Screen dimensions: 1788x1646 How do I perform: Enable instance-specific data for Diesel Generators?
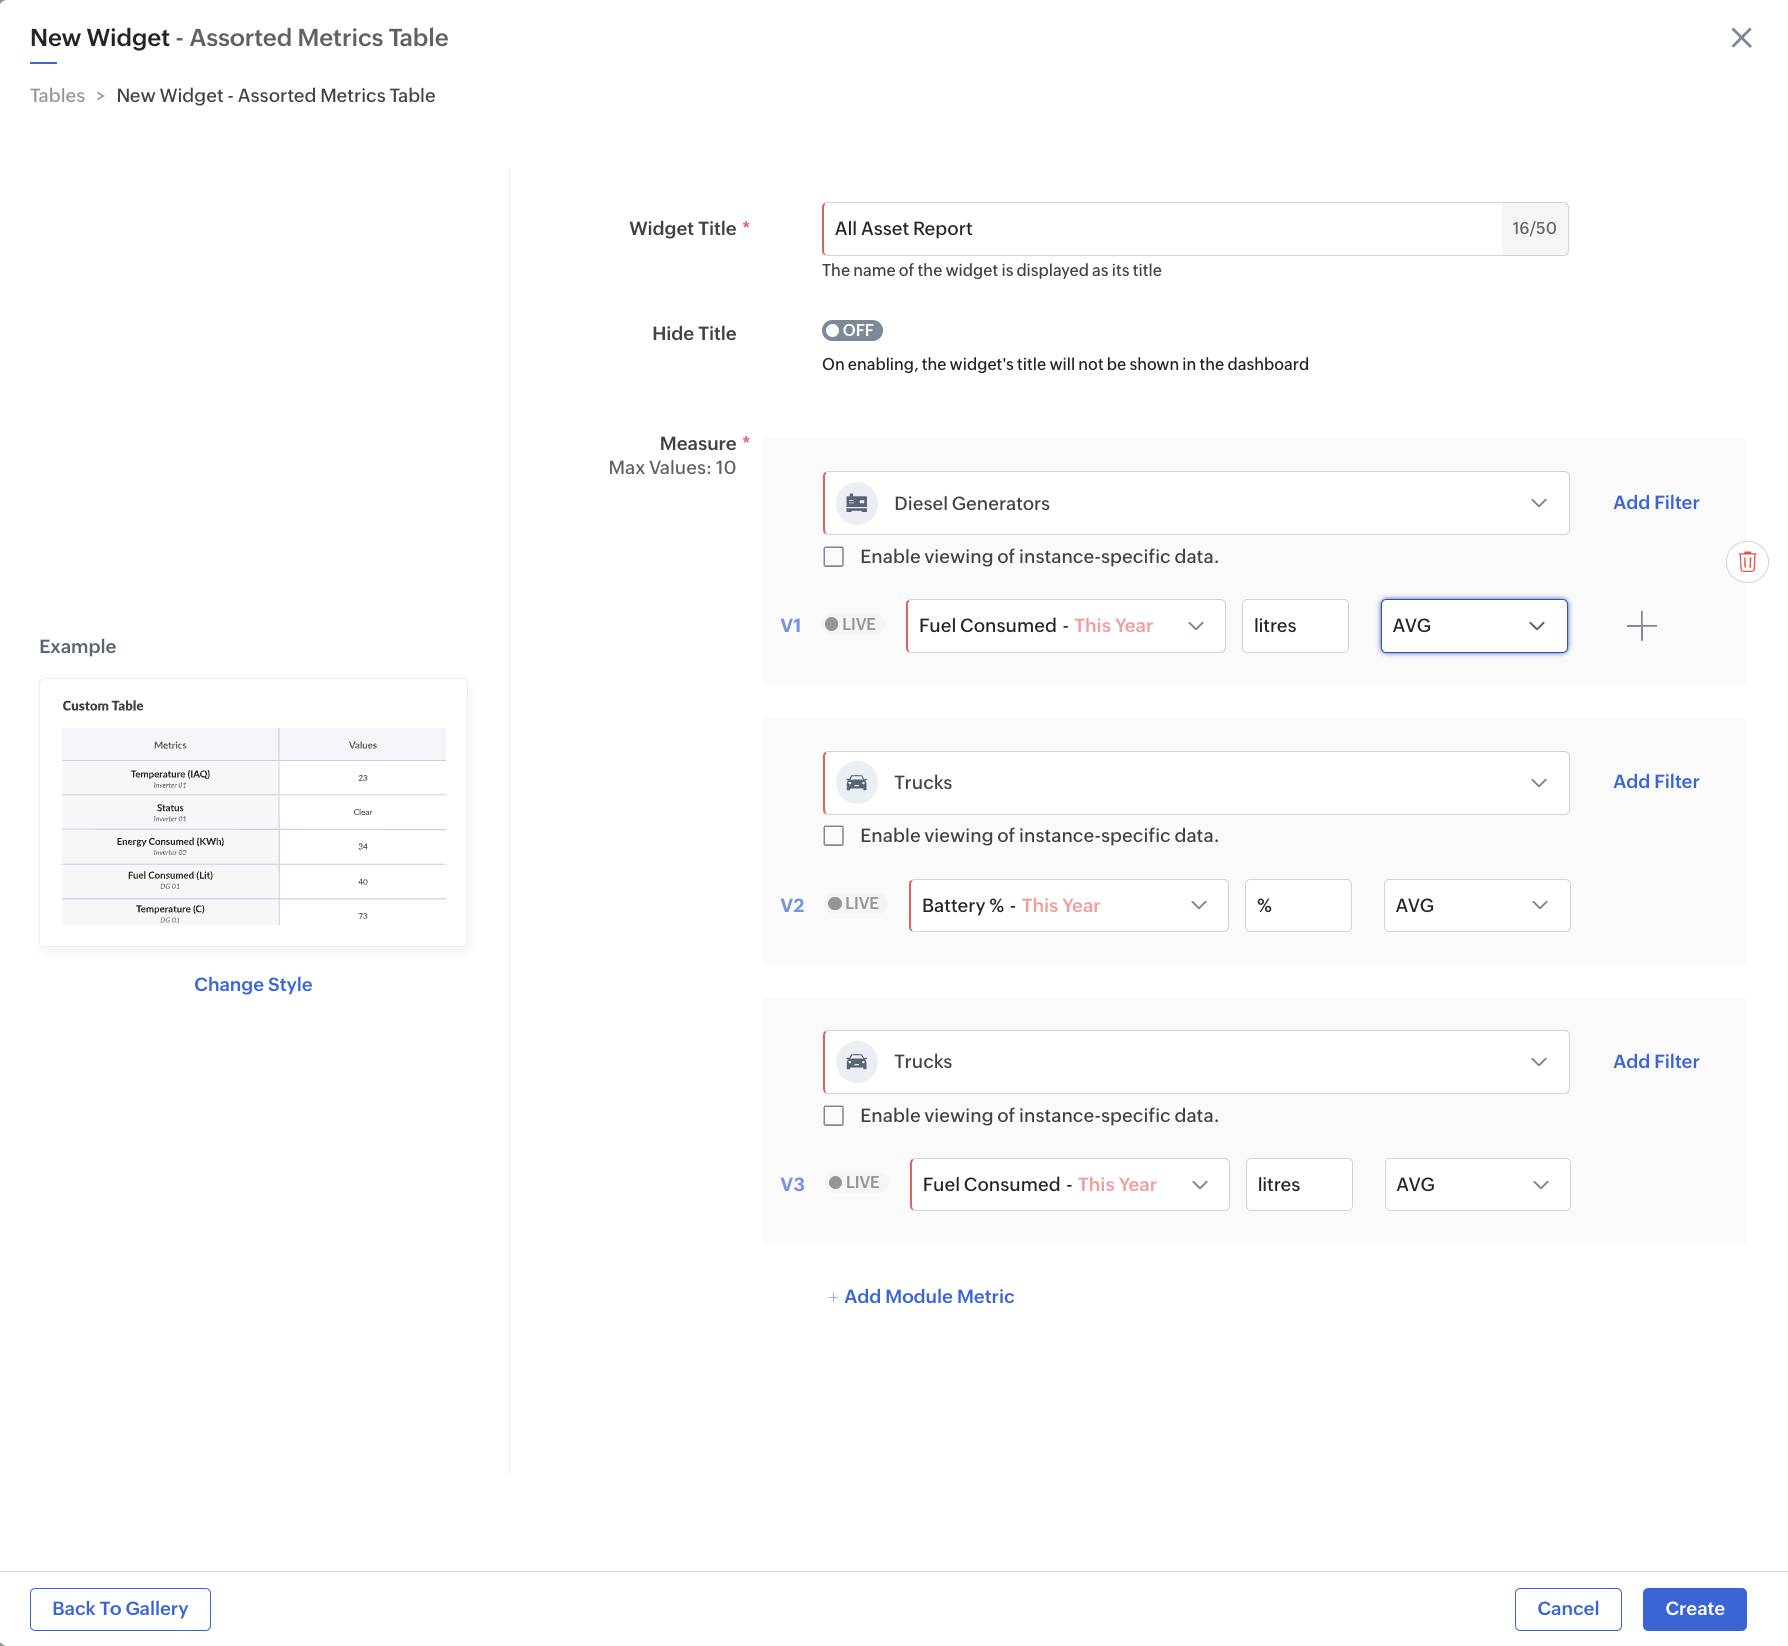(x=834, y=557)
